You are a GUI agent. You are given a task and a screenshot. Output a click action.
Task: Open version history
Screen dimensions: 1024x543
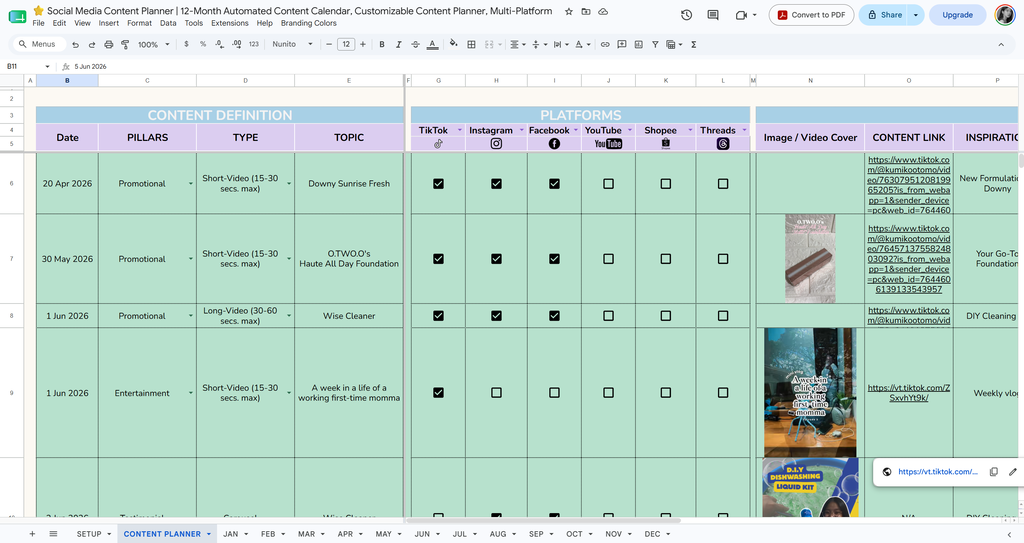tap(686, 15)
